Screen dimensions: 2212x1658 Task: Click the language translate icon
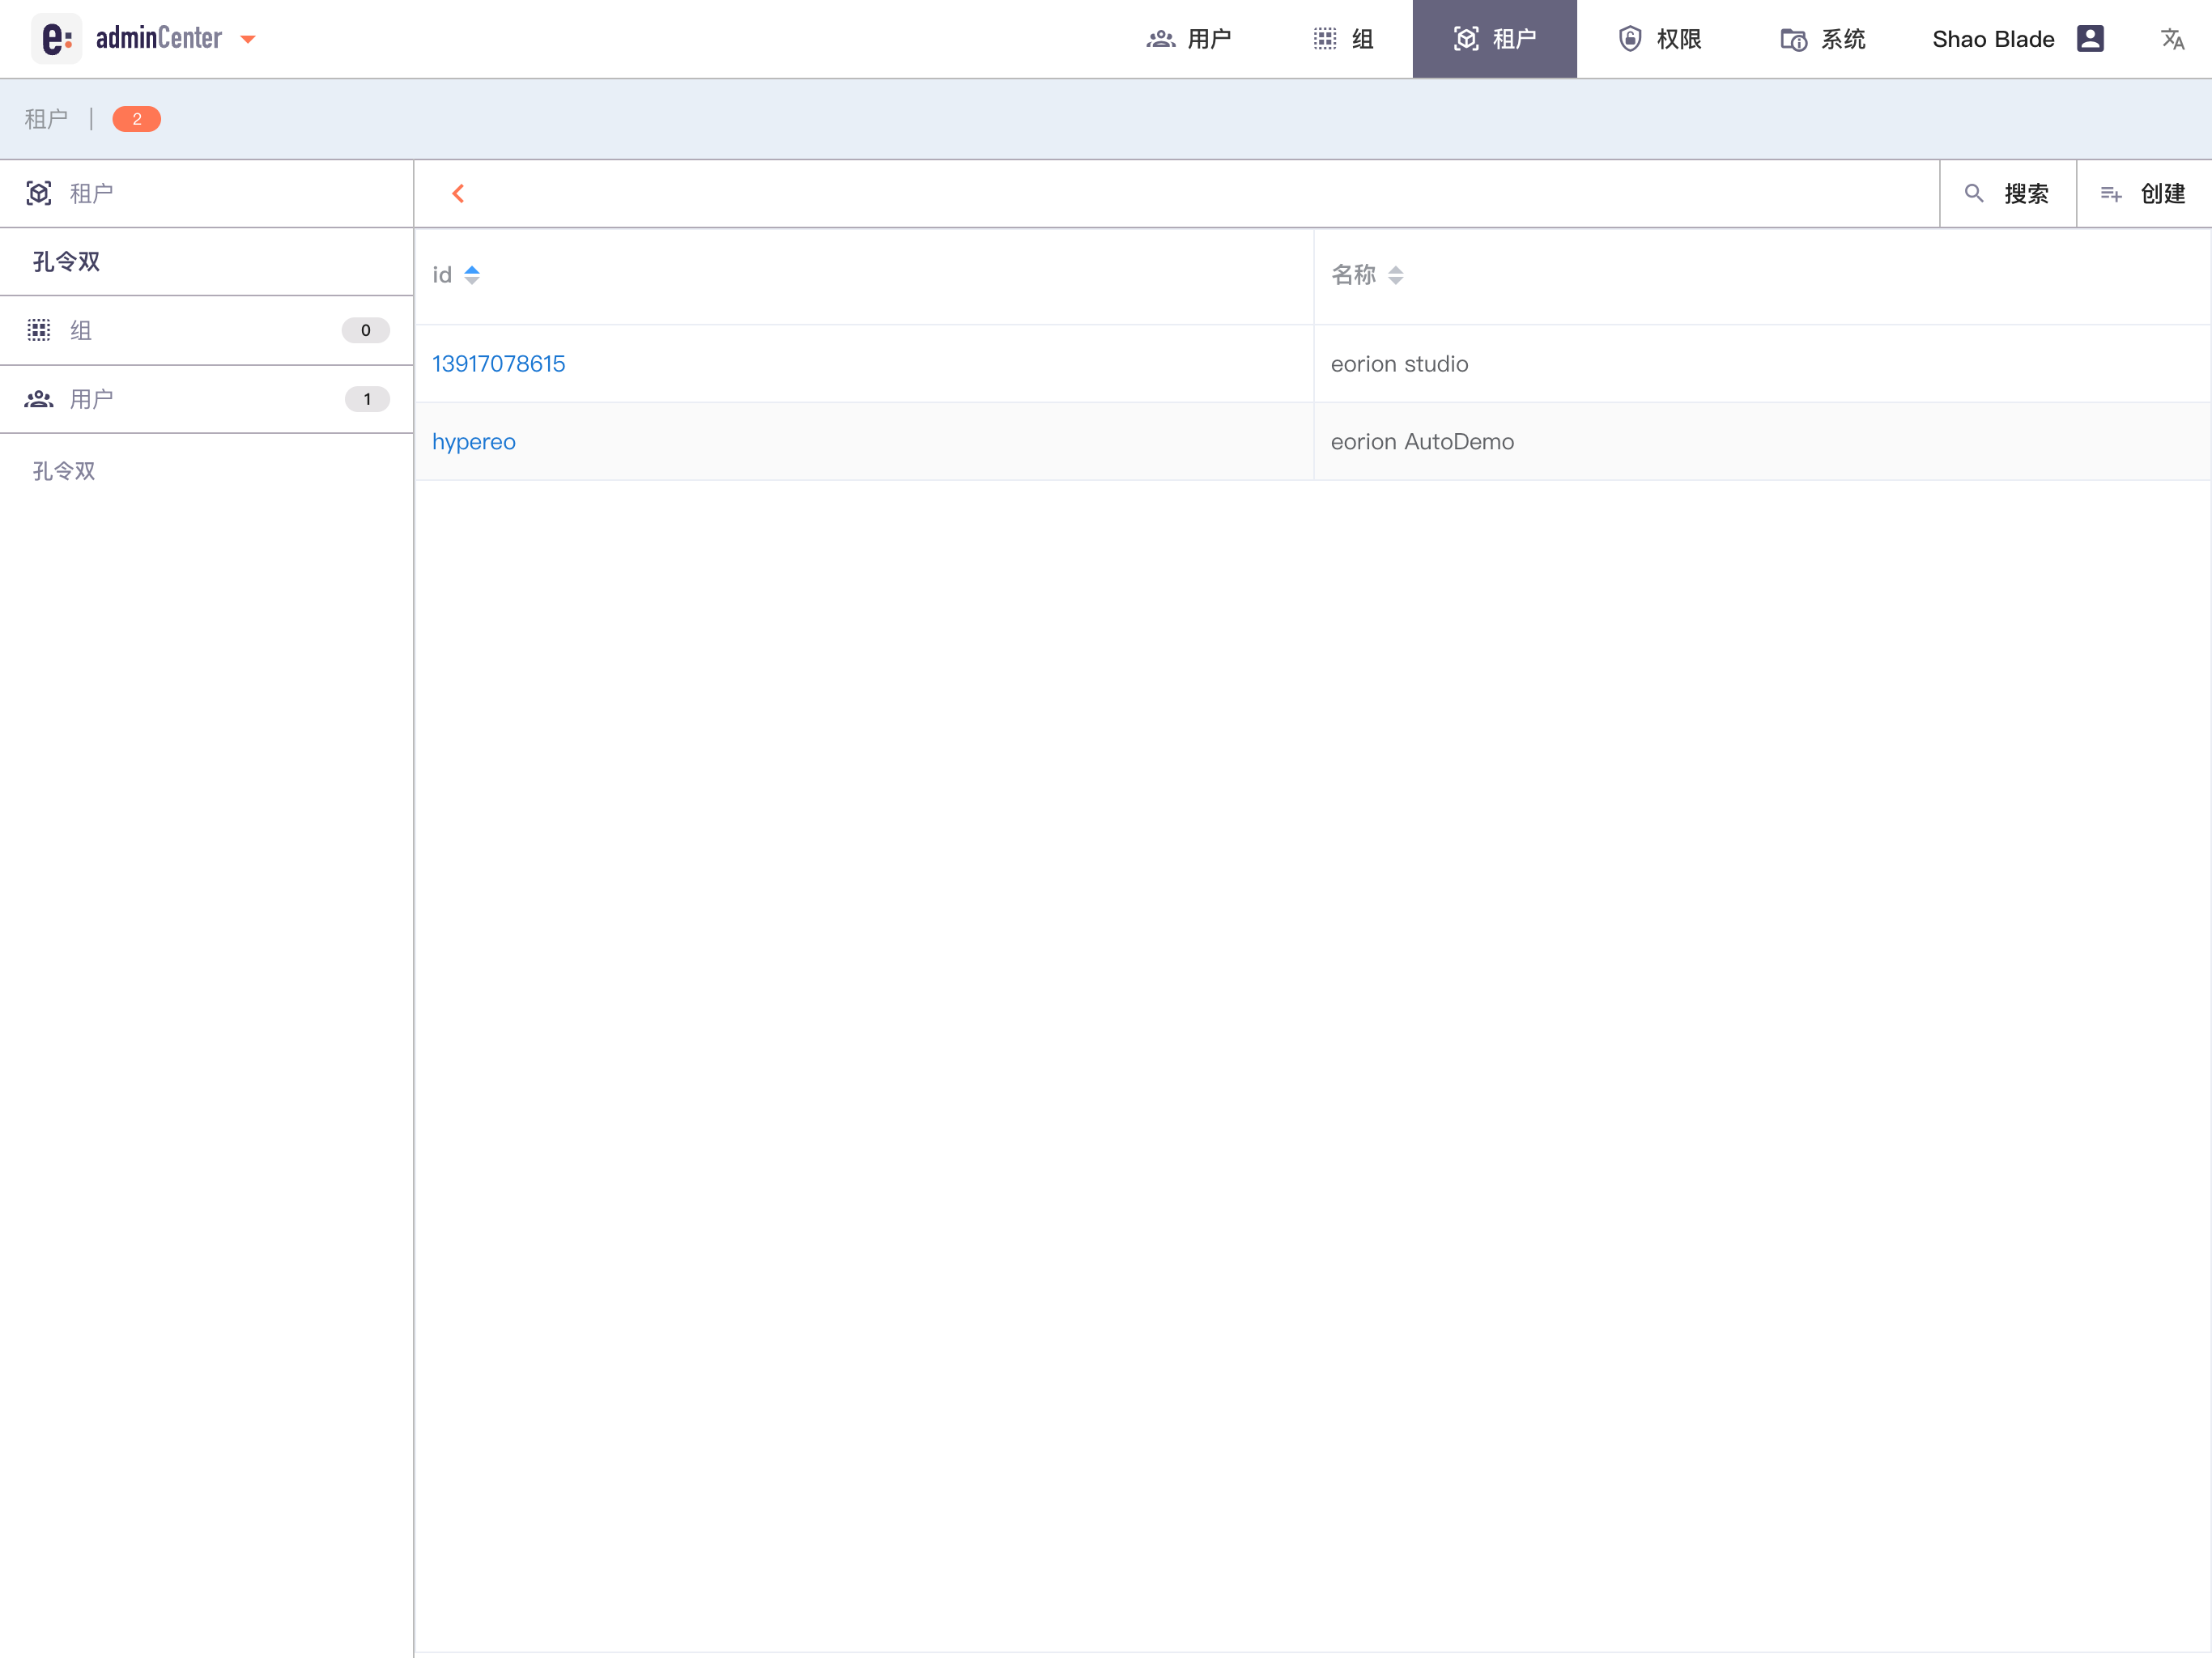2172,39
